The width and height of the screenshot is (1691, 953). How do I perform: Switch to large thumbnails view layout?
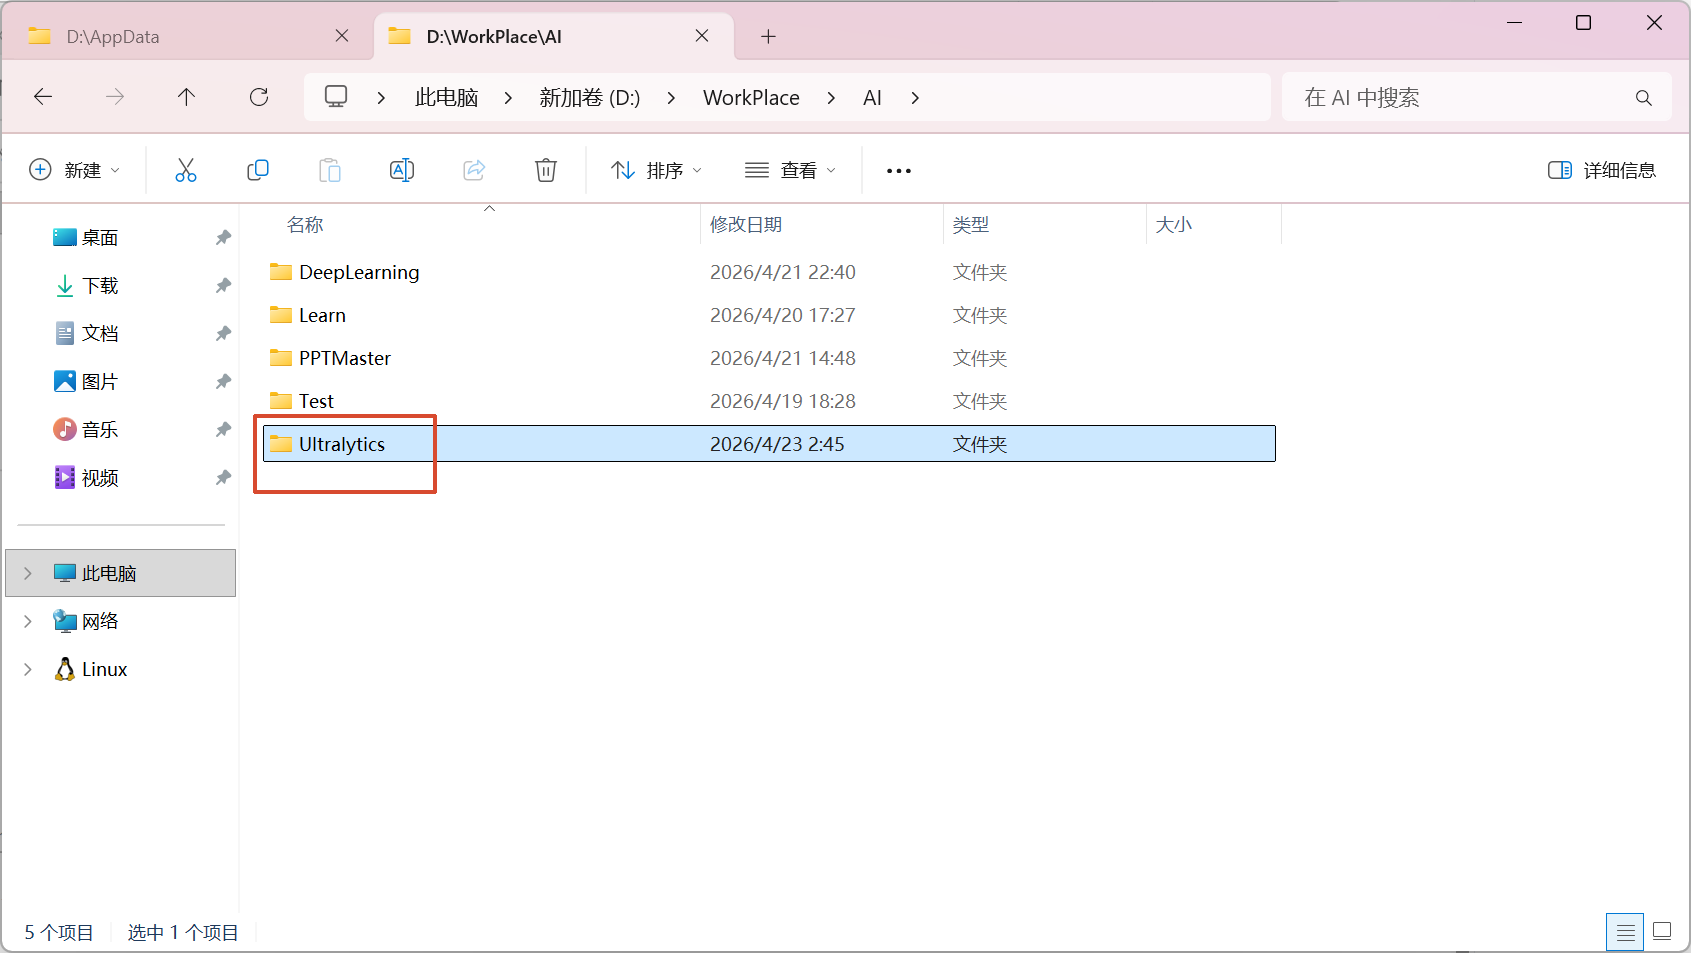(x=1662, y=932)
